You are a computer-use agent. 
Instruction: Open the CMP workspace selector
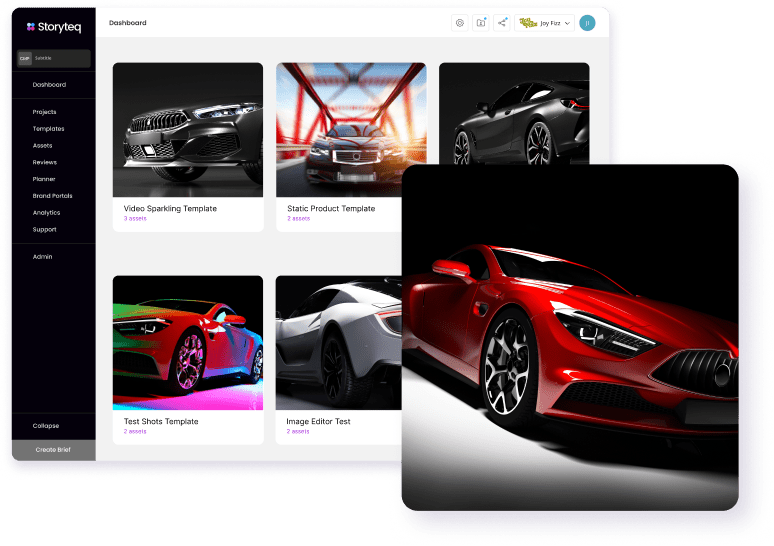pos(54,59)
